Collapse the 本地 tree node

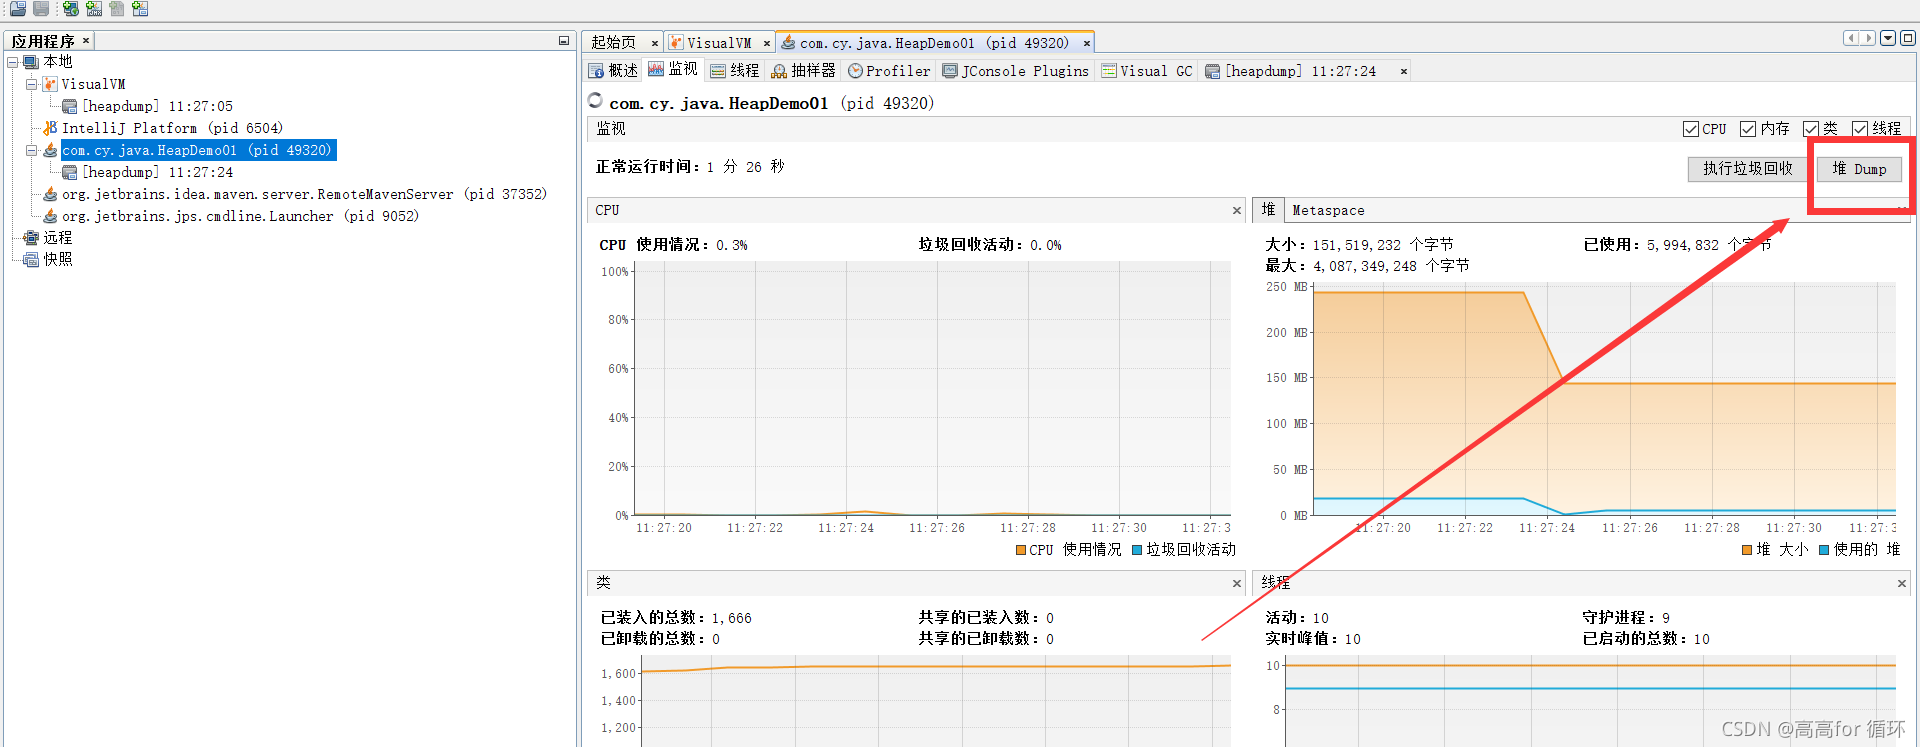(x=13, y=62)
